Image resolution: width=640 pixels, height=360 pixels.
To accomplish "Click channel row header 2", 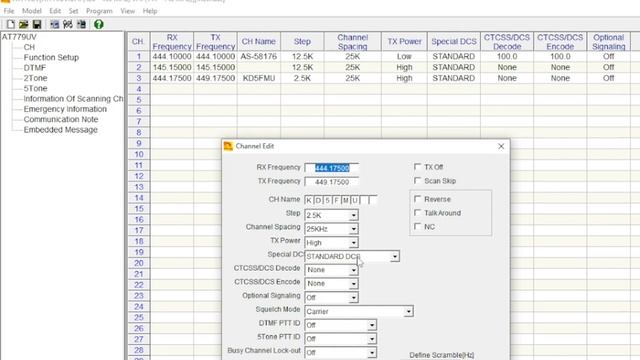I will pyautogui.click(x=139, y=67).
